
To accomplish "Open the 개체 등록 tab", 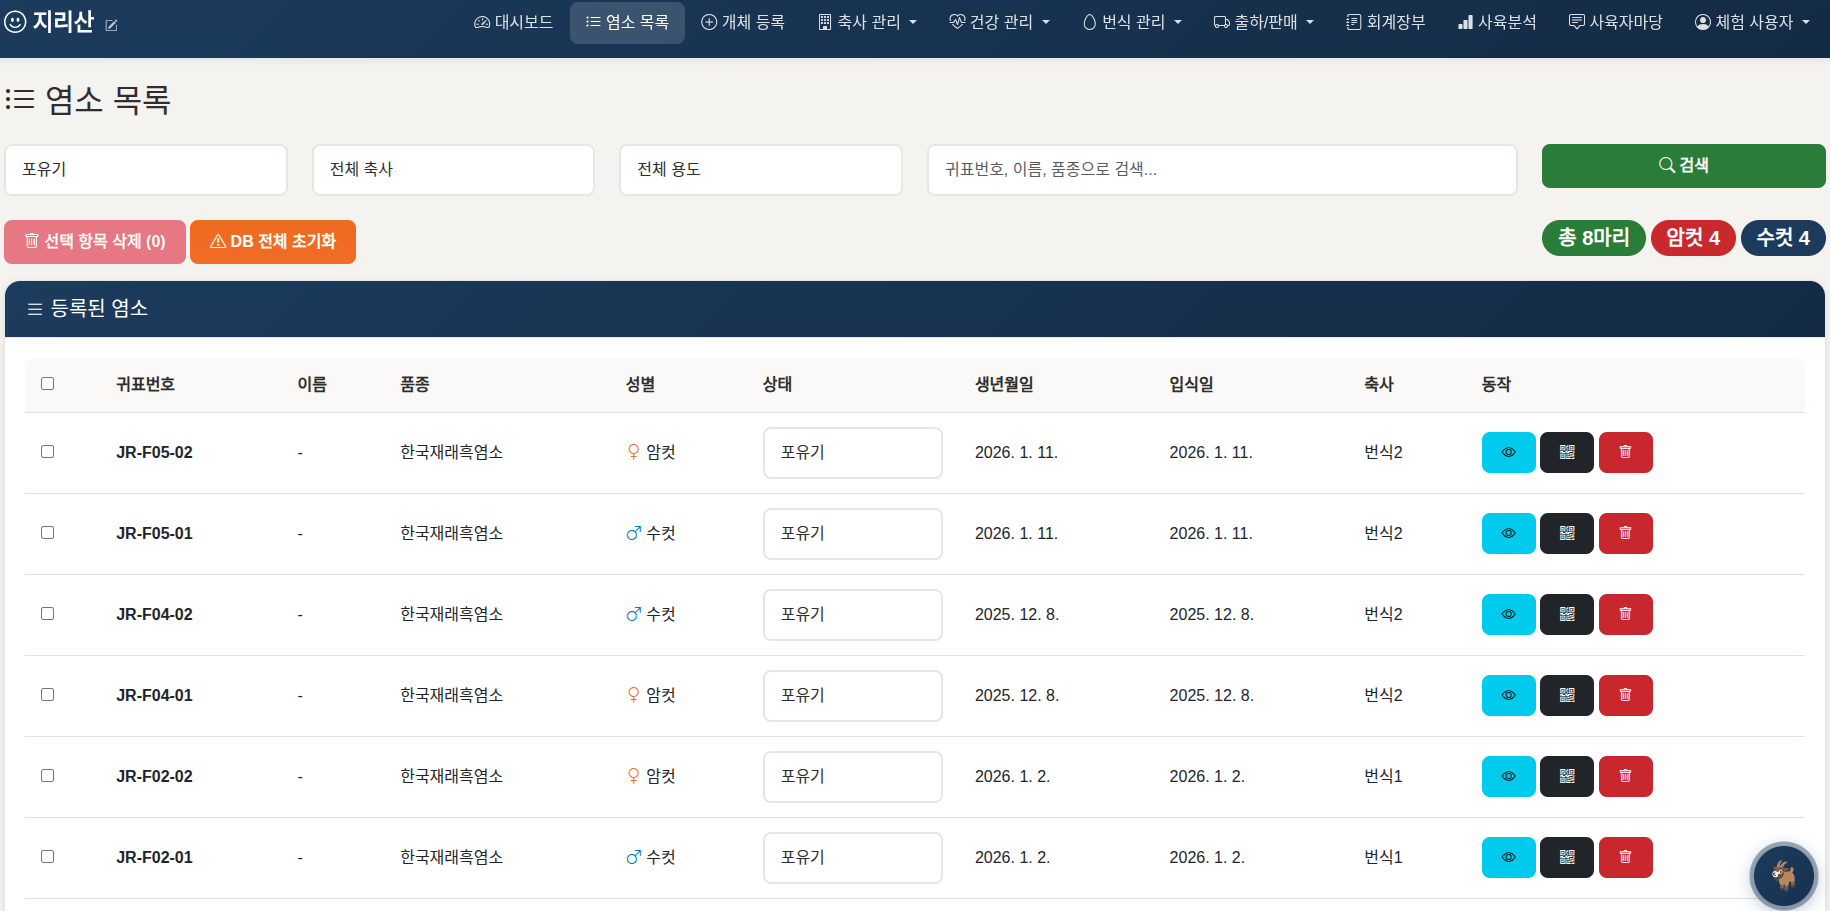I will (x=743, y=21).
